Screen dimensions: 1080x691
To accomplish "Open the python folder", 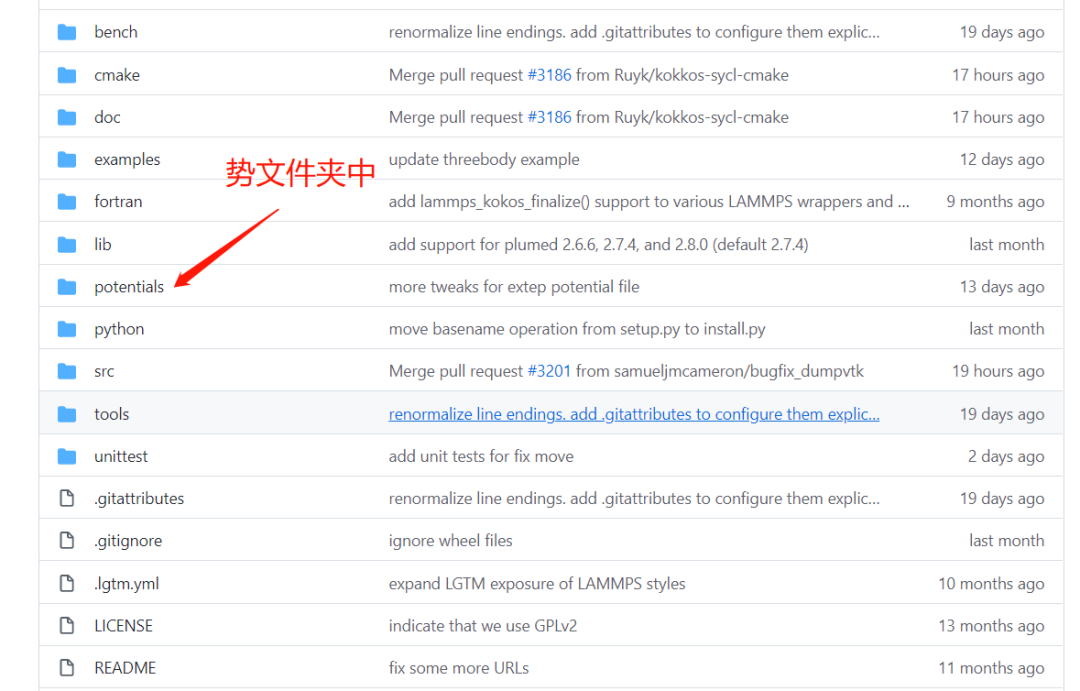I will 118,328.
